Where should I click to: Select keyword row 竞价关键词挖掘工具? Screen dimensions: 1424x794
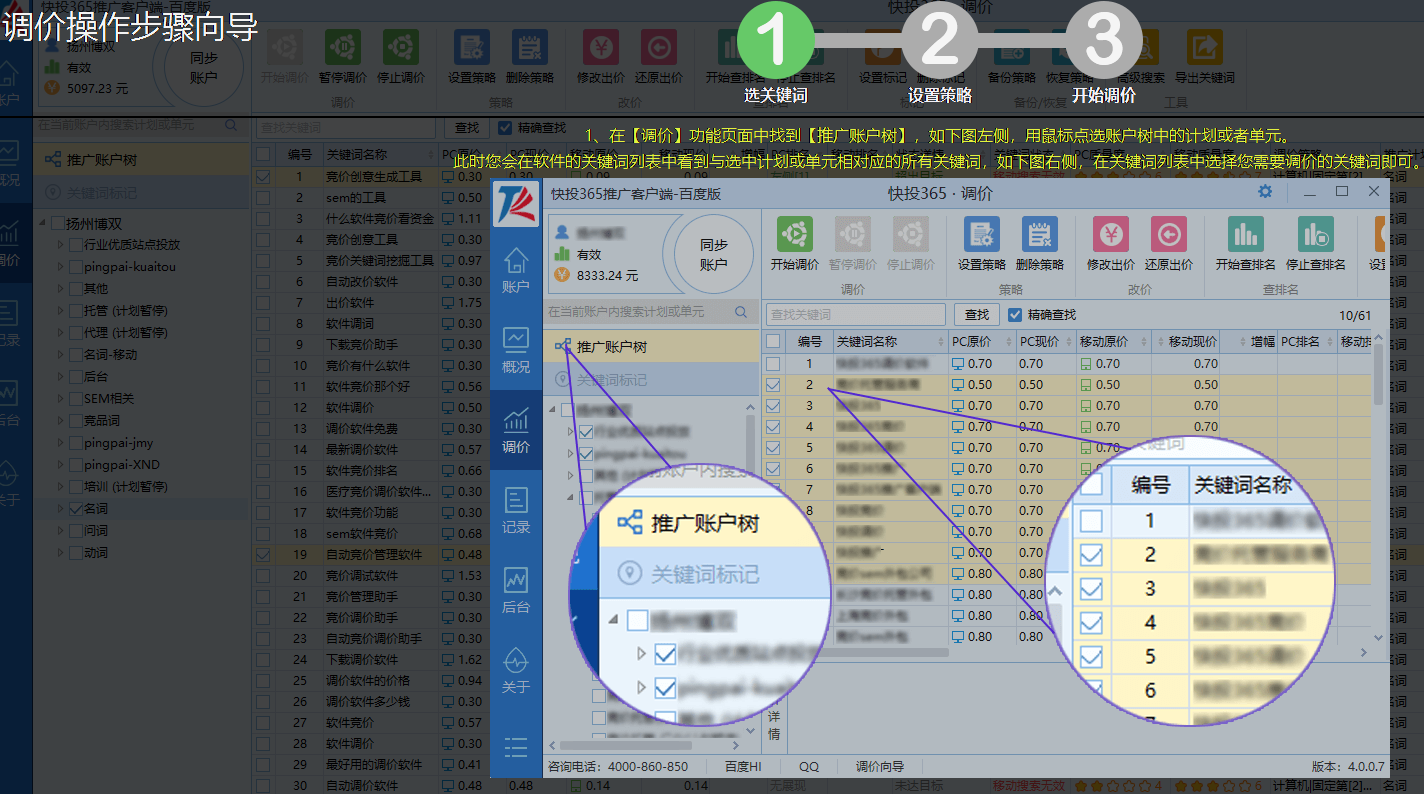380,260
